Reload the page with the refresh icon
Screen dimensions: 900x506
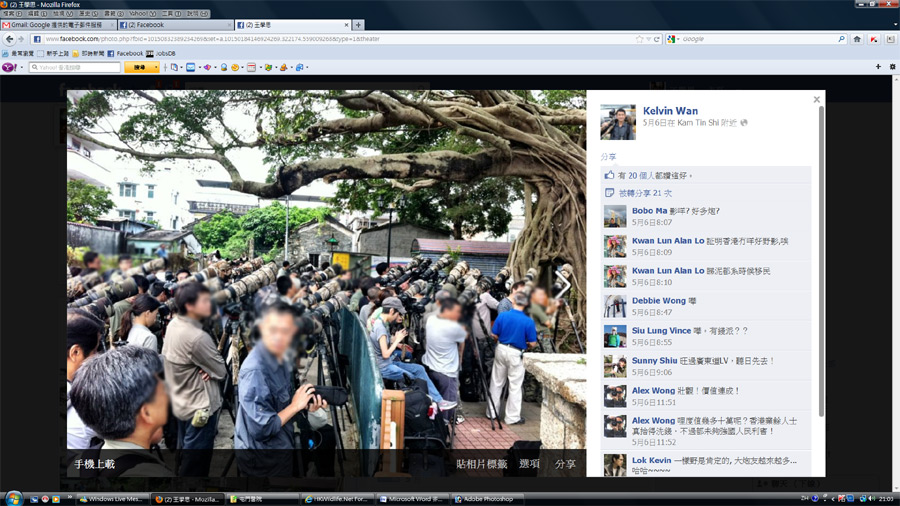[659, 39]
